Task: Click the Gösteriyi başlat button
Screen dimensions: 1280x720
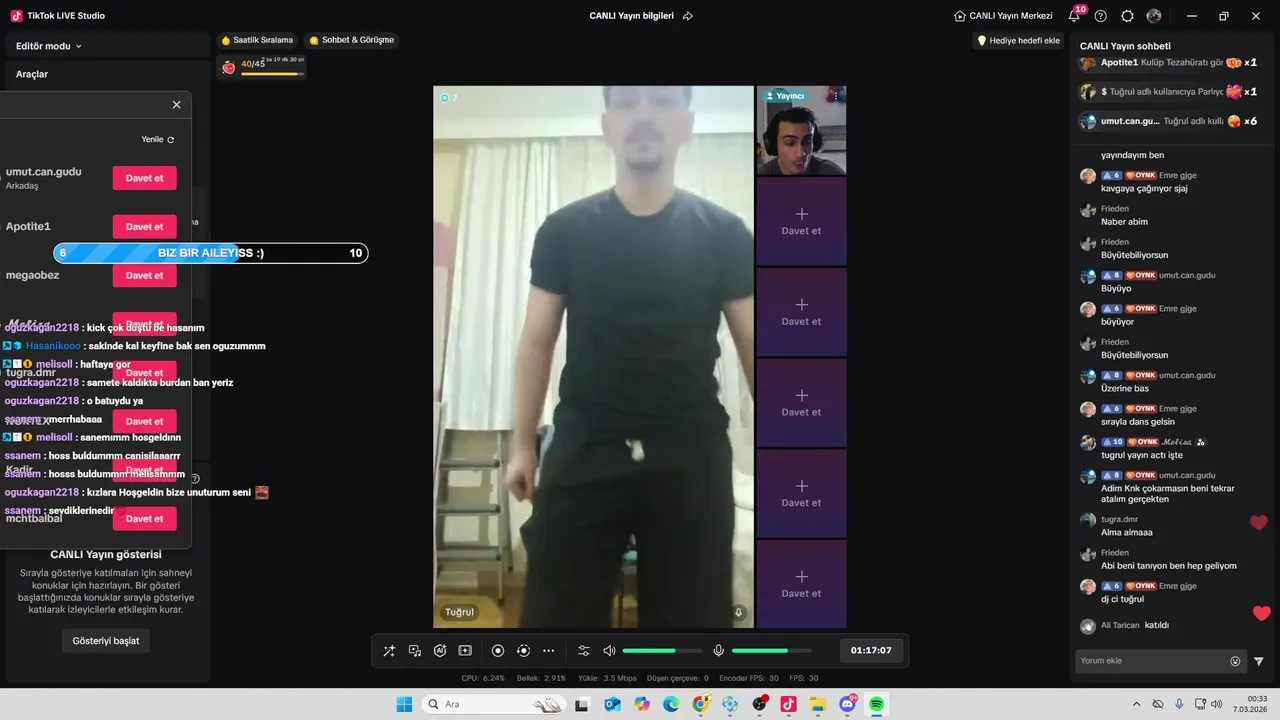Action: 106,640
